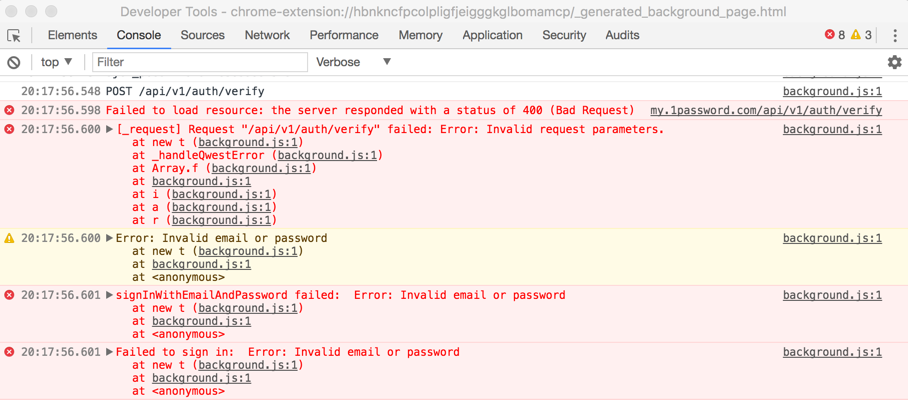Open the Verbose log level dropdown
The image size is (908, 400).
point(353,62)
